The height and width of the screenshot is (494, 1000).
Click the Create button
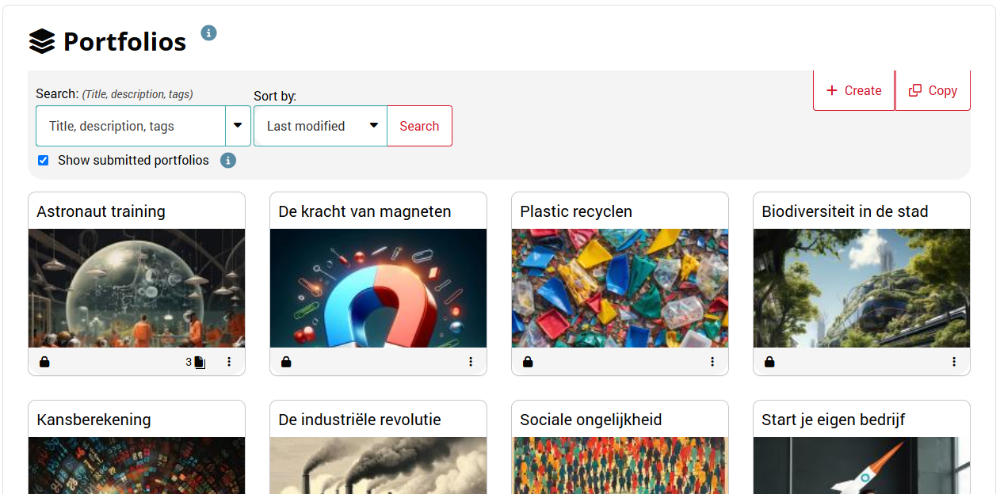[x=854, y=91]
